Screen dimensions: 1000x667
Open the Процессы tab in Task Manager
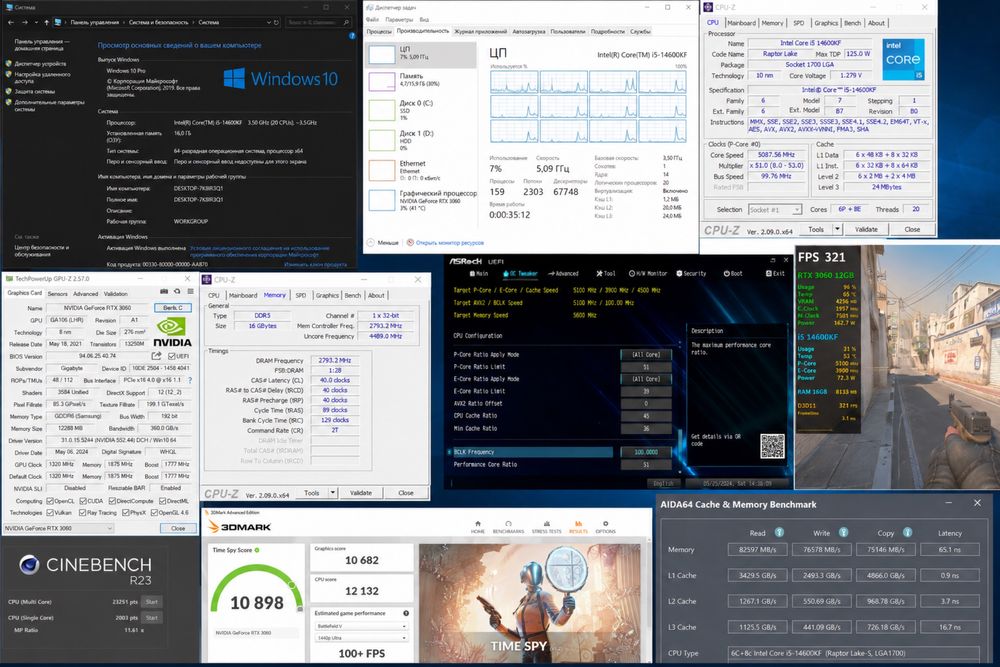pyautogui.click(x=379, y=31)
